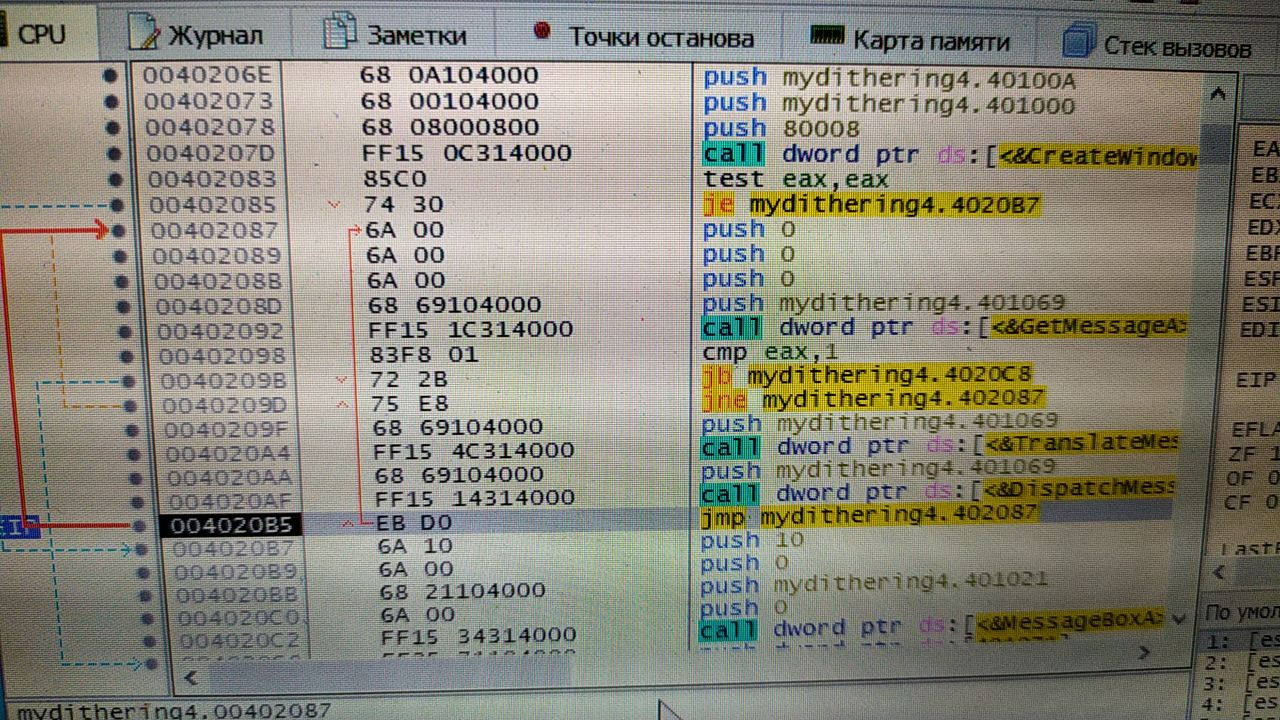Select bytes 85C0
Viewport: 1280px width, 720px height.
[395, 179]
